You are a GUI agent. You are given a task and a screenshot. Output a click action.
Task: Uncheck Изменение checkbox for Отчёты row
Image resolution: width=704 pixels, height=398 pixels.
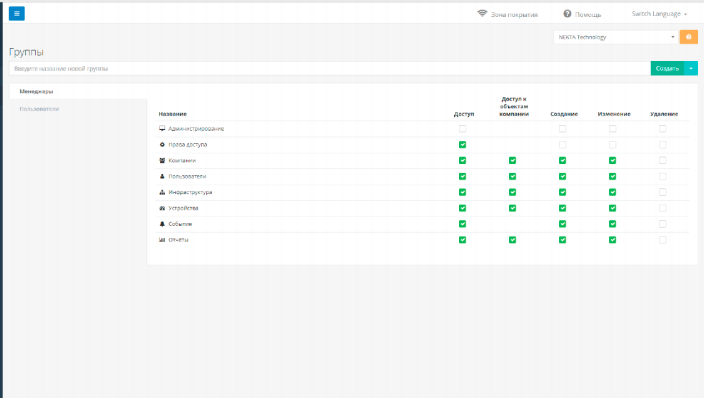tap(612, 240)
